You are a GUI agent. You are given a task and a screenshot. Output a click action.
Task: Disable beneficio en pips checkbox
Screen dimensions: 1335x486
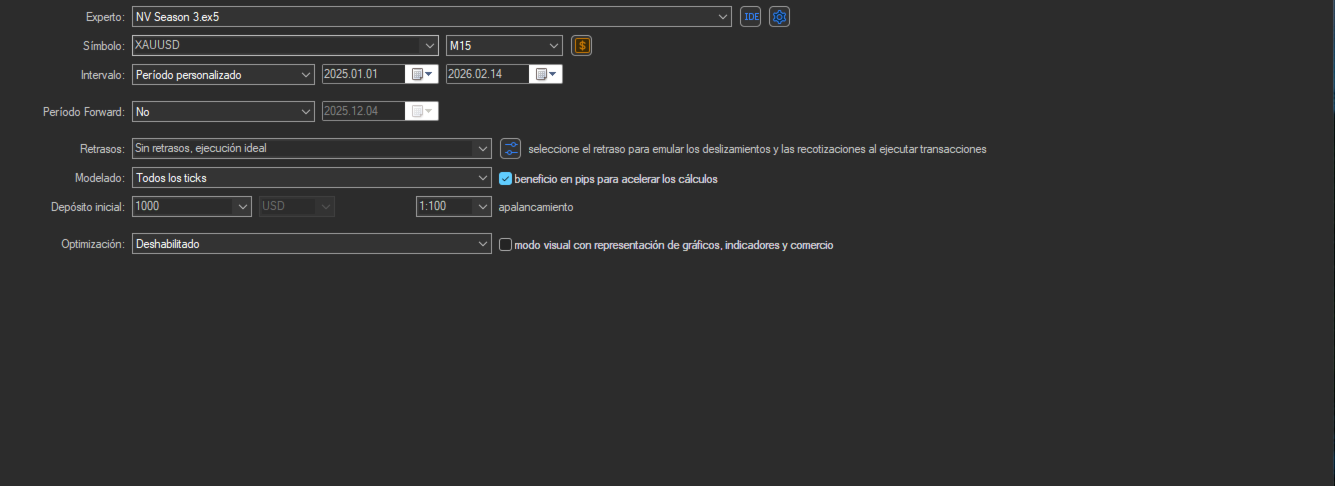tap(505, 179)
